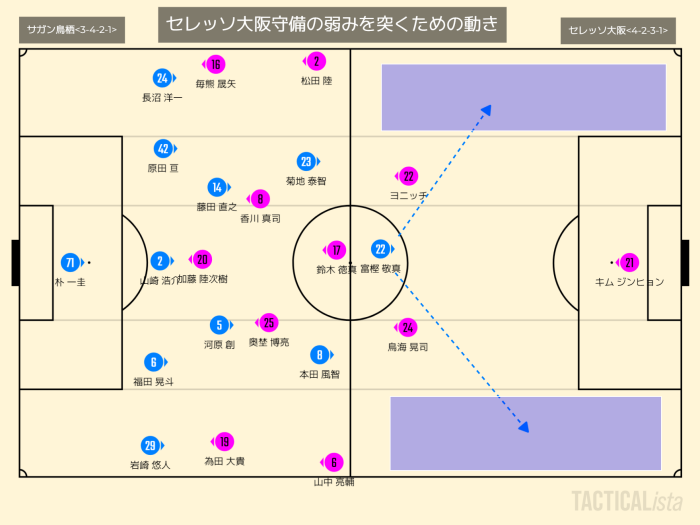
Task: Click blue player marker number 14
Action: [x=216, y=187]
